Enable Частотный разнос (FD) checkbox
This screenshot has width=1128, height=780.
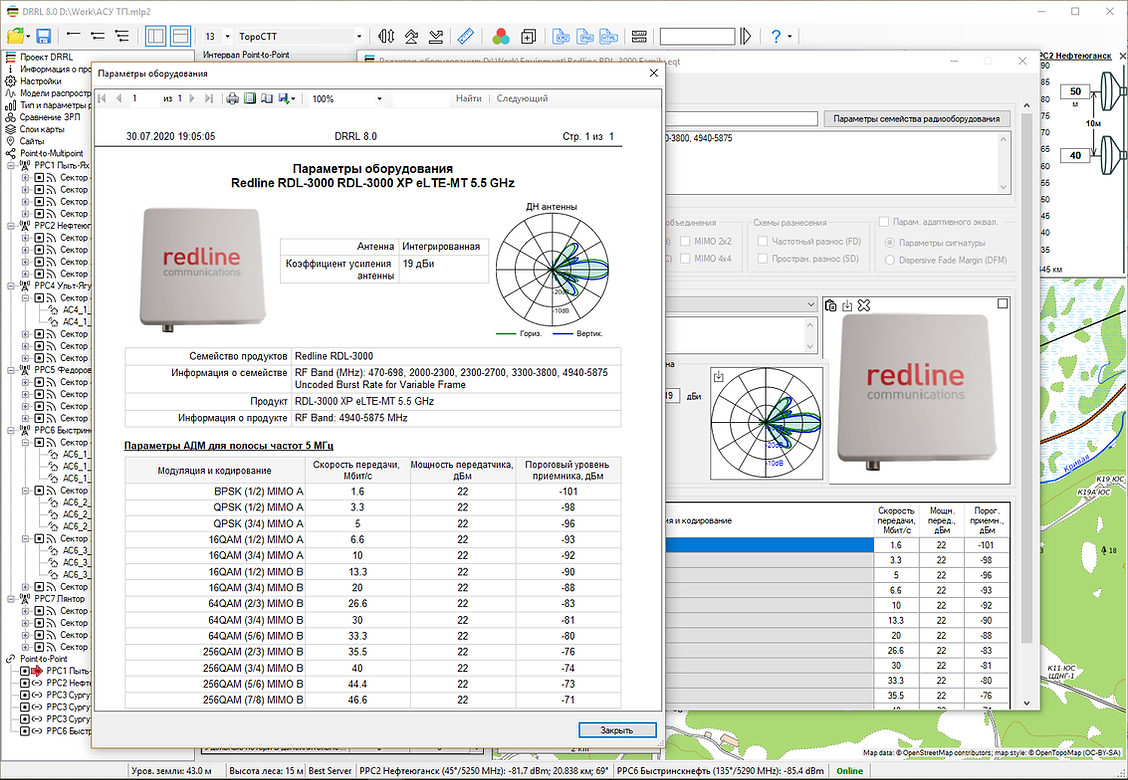[x=763, y=241]
